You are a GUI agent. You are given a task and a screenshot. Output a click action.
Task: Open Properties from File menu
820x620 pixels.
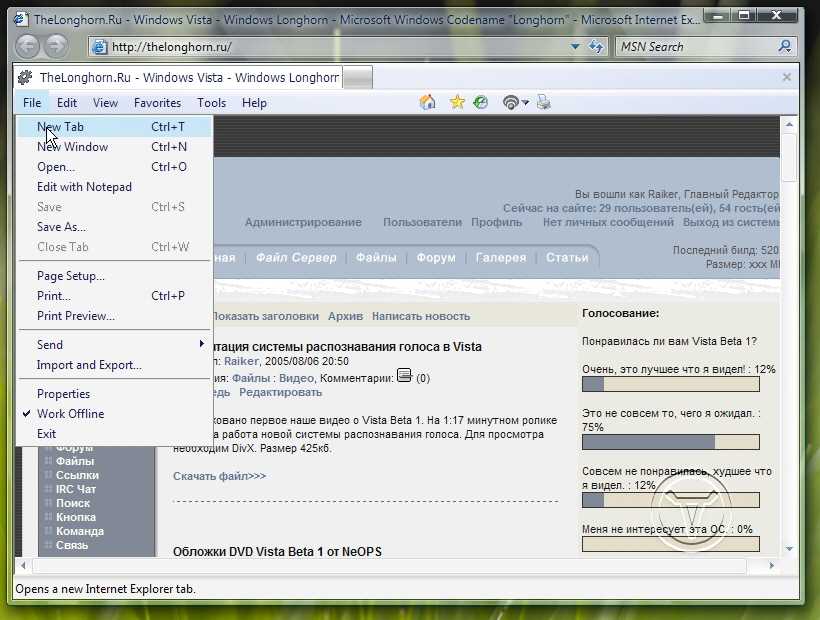click(115, 394)
